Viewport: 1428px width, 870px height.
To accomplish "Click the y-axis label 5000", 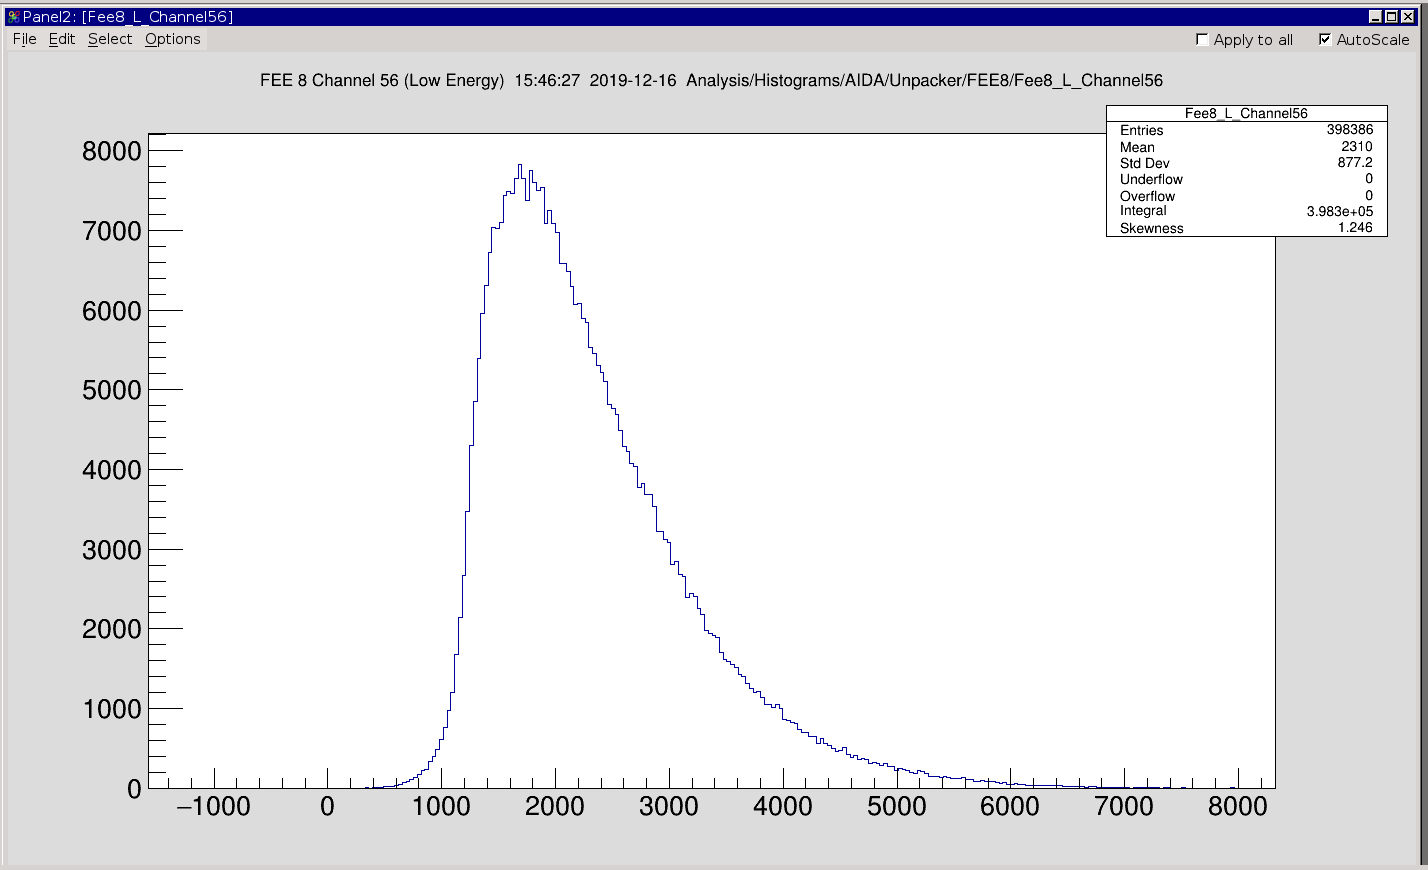I will [x=112, y=390].
